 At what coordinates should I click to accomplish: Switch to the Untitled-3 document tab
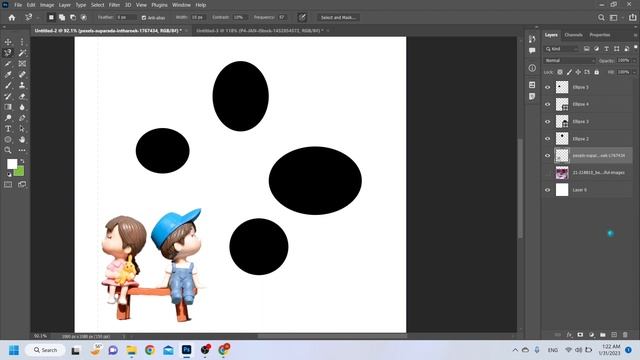[x=260, y=31]
